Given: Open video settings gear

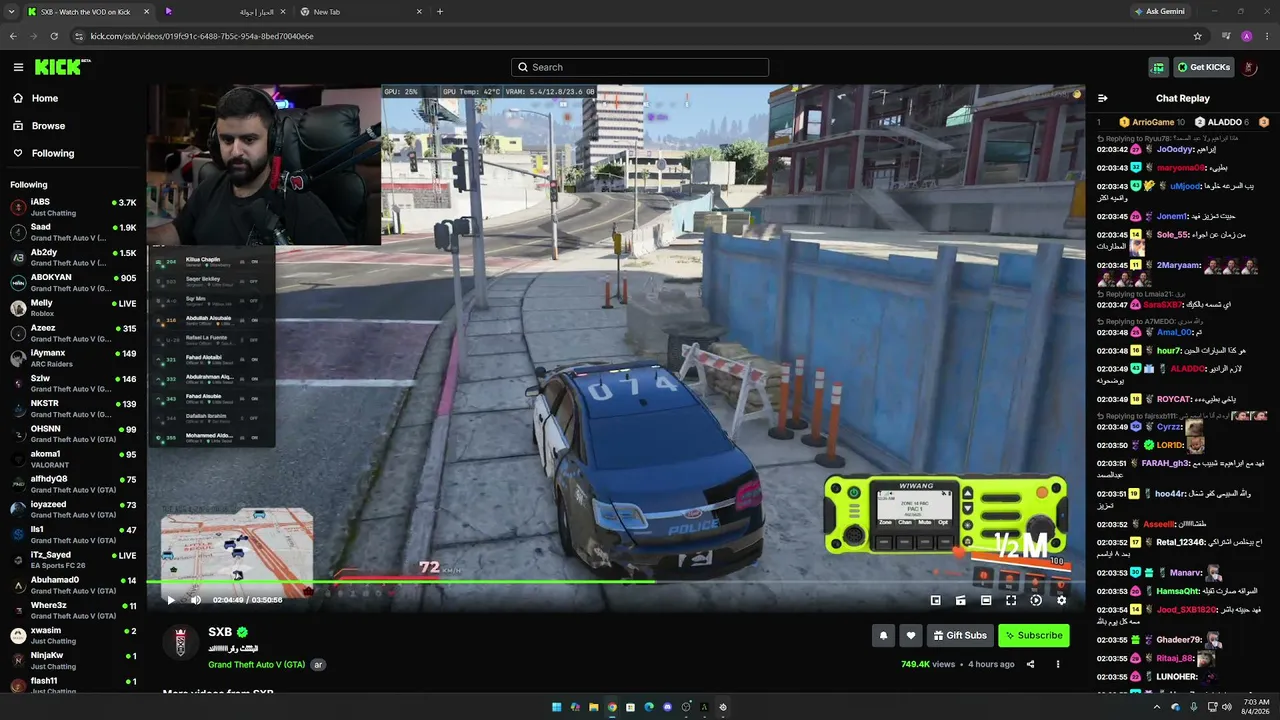Looking at the screenshot, I should [1061, 600].
